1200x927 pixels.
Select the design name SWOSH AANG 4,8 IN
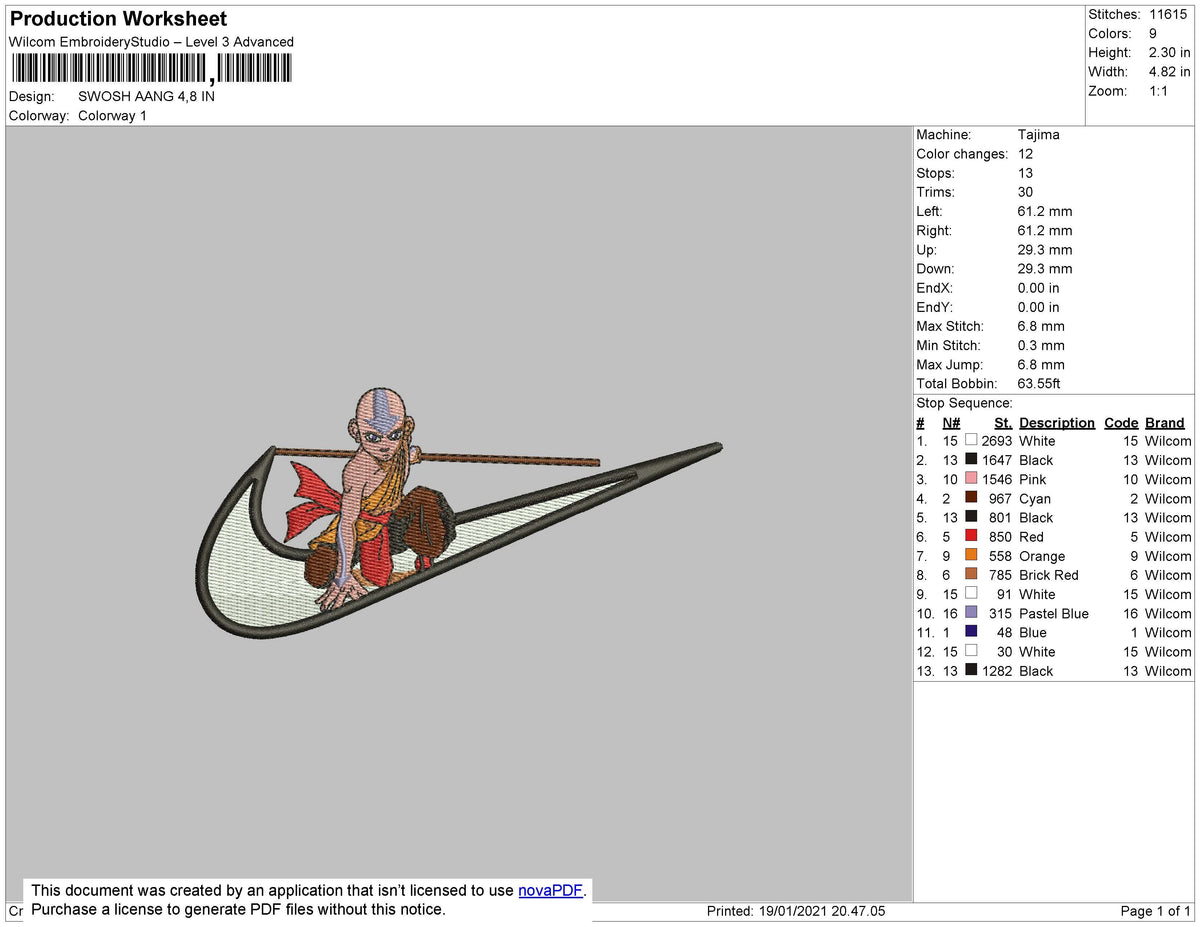click(147, 96)
